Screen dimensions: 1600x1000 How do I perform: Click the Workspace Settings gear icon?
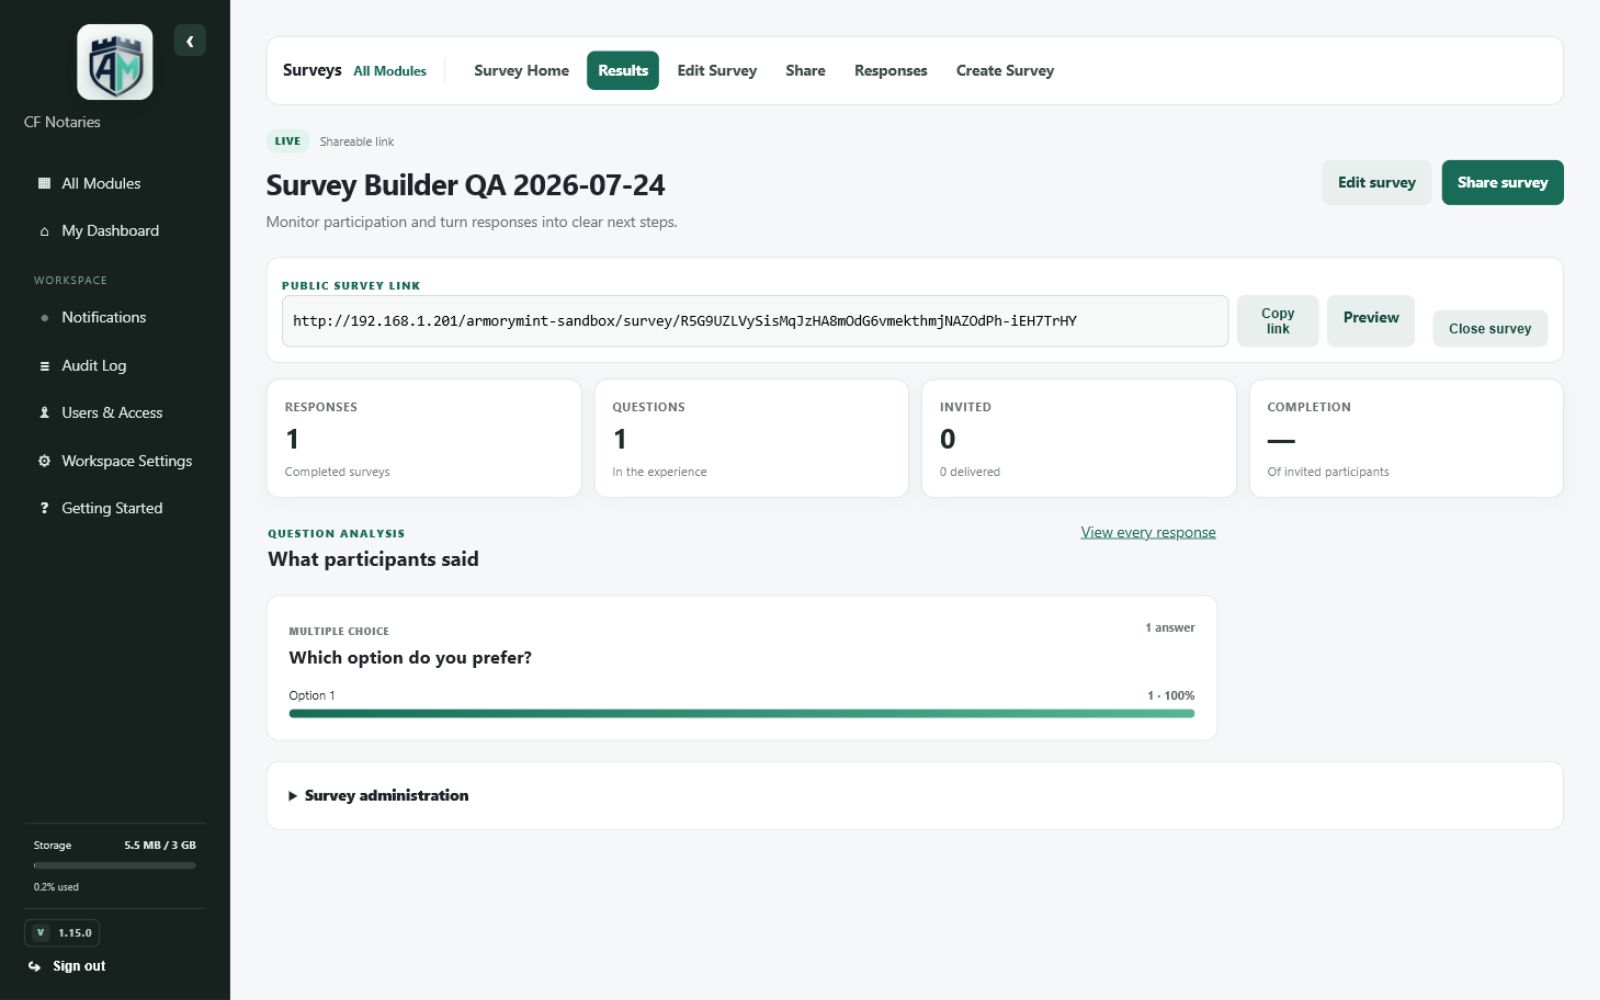coord(44,461)
